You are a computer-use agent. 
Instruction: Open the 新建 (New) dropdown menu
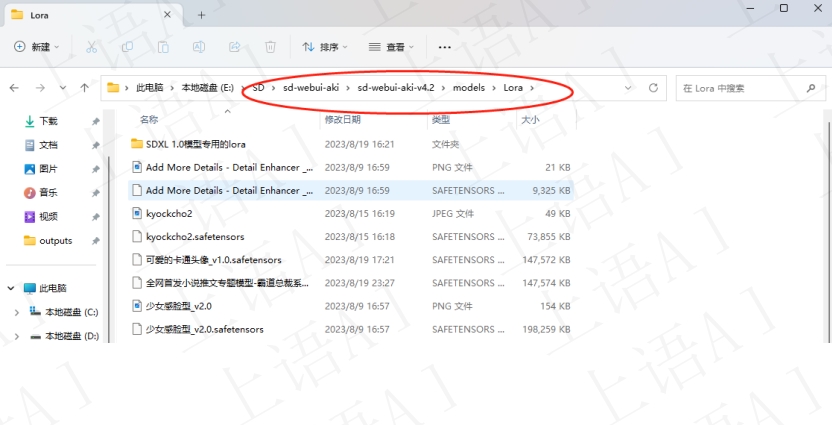click(x=37, y=47)
